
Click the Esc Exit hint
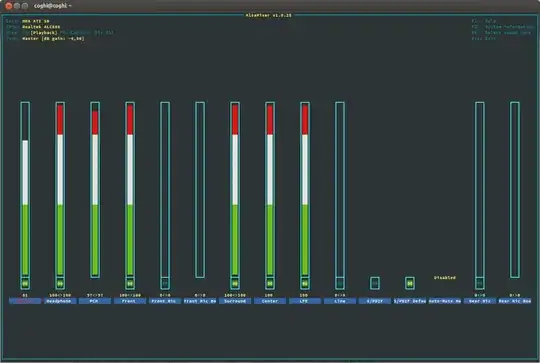[484, 39]
